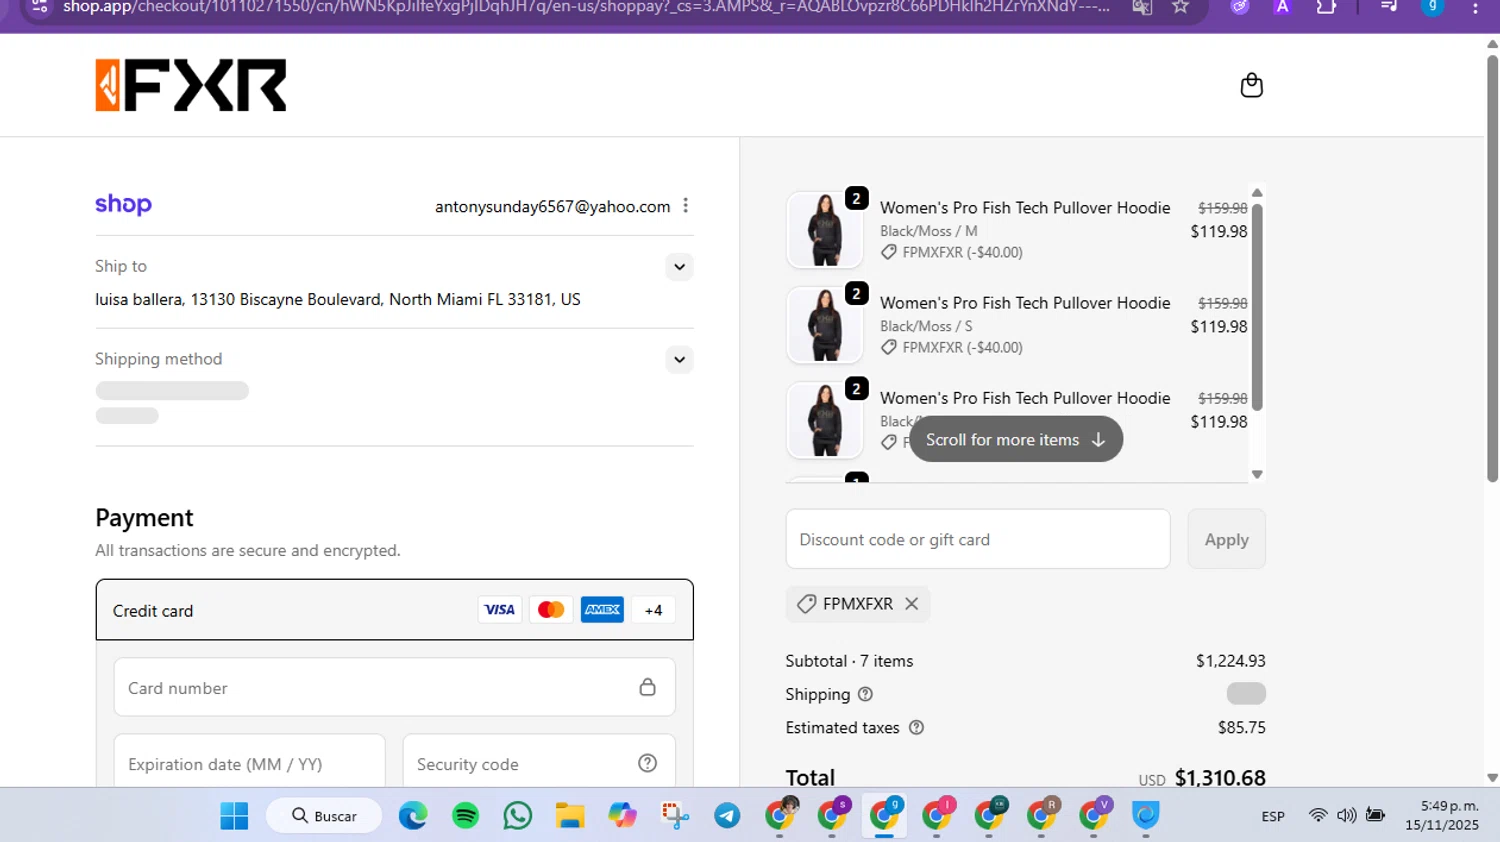
Task: Open the volume tray icon
Action: point(1346,816)
